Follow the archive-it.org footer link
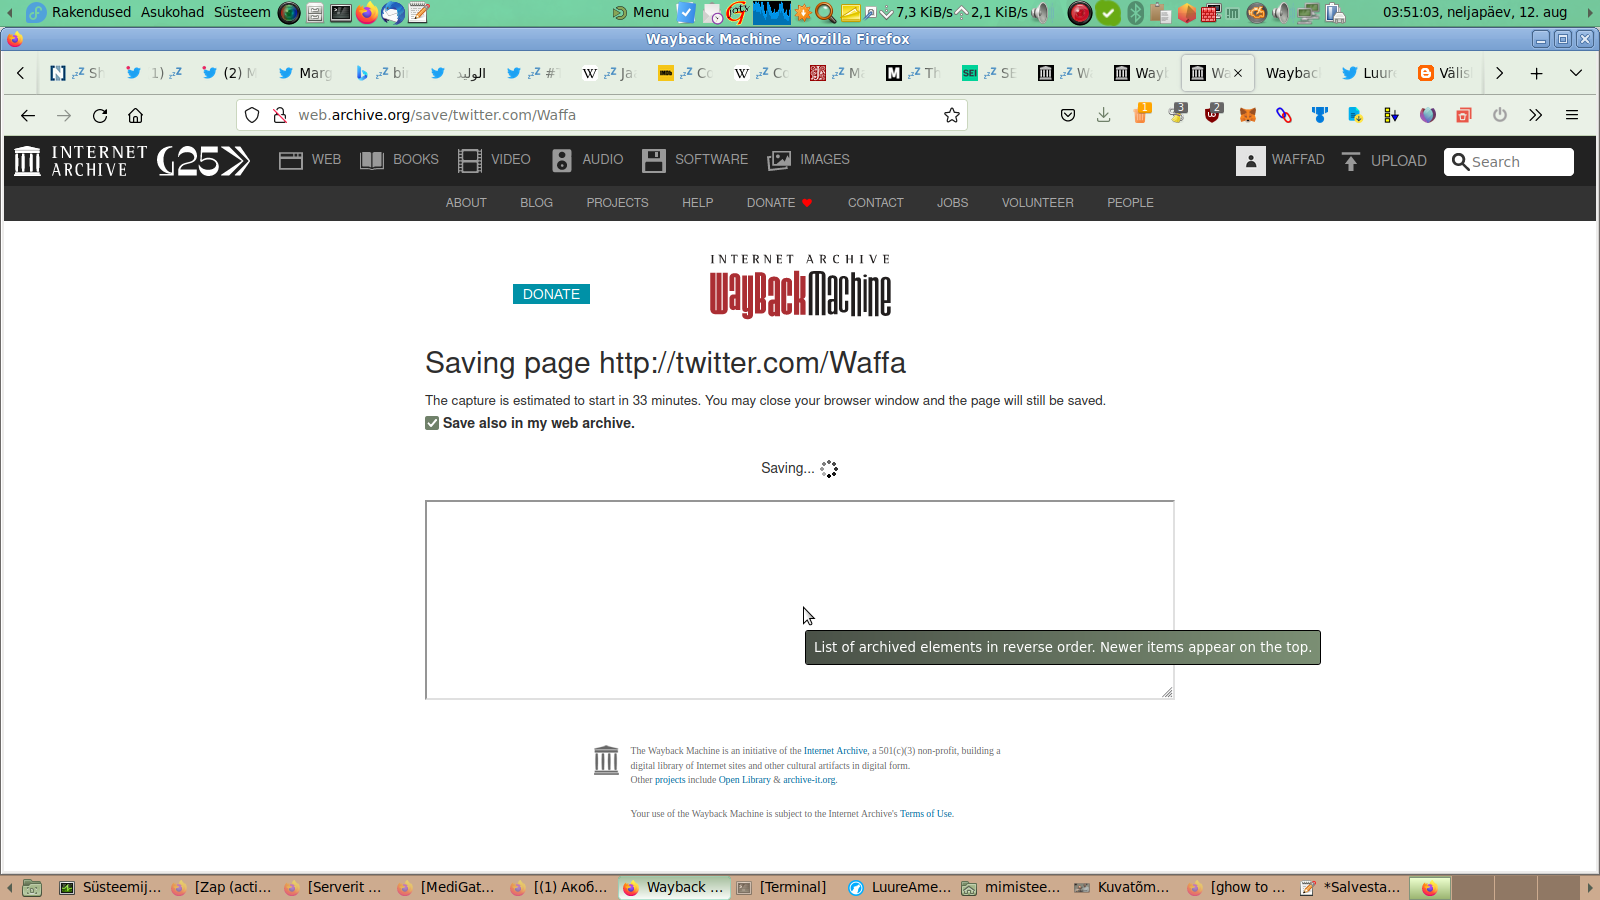Screen dimensions: 1600x900 click(x=809, y=780)
